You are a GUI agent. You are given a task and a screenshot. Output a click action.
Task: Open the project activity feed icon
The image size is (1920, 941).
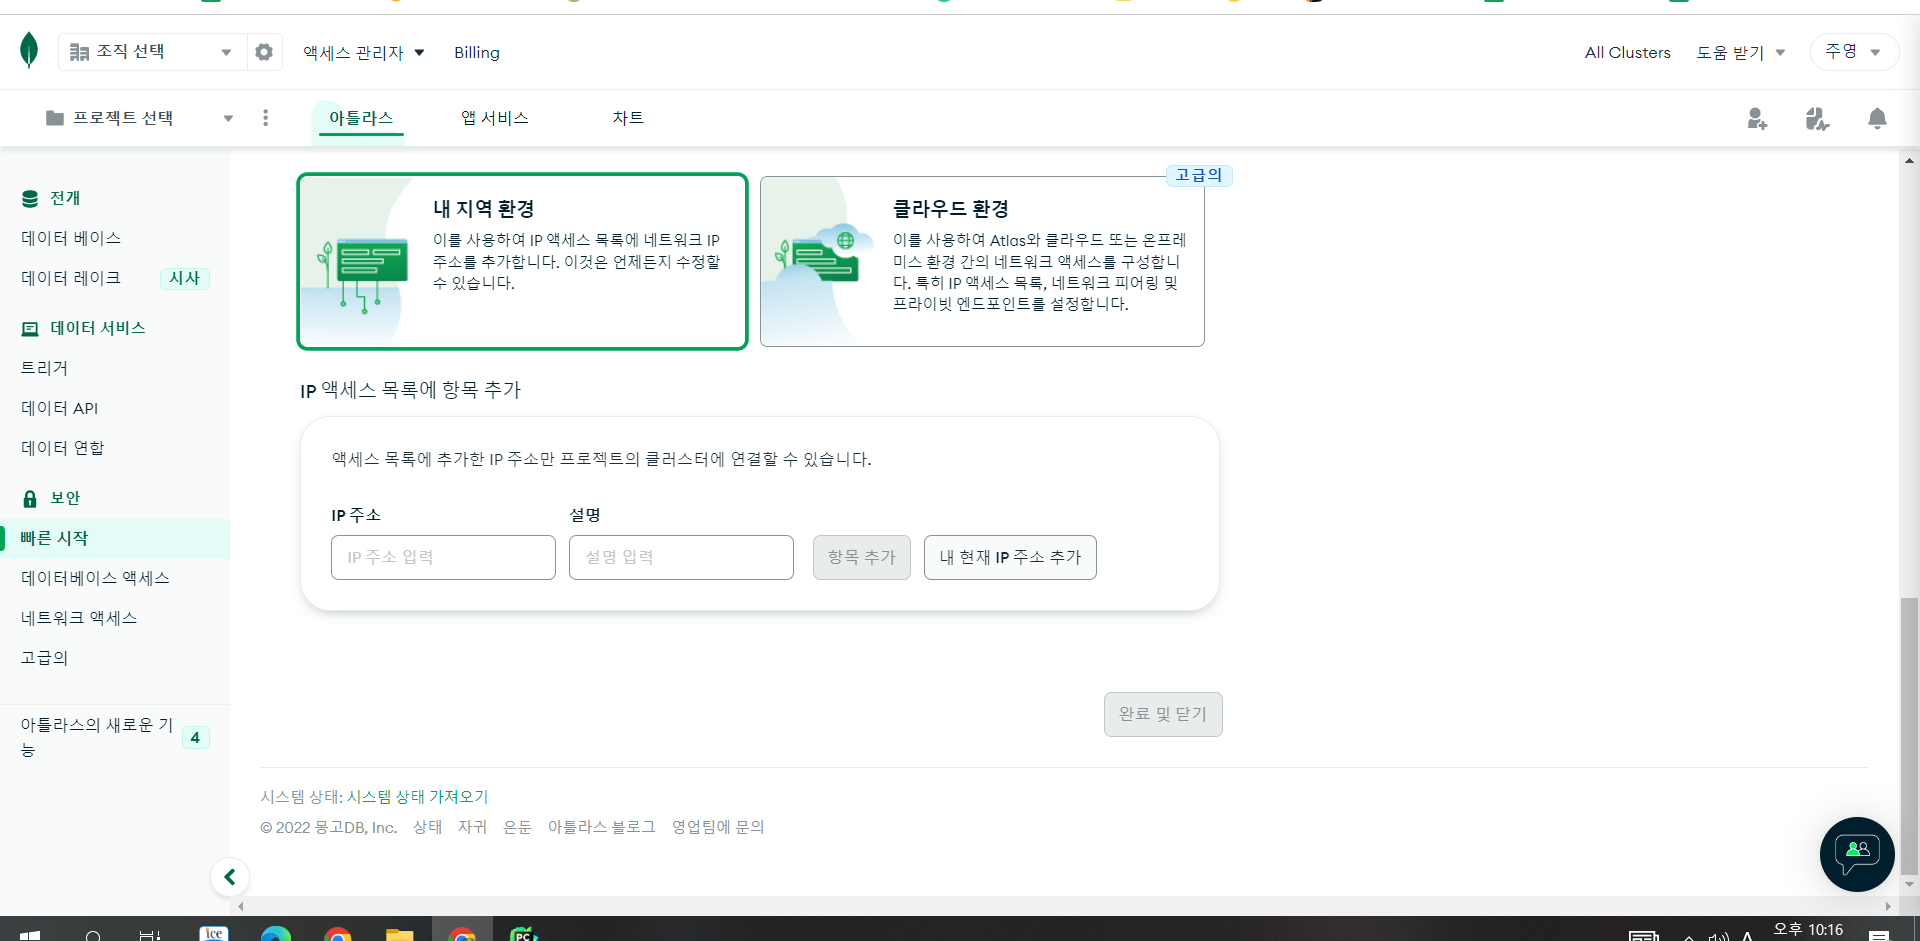tap(1817, 119)
